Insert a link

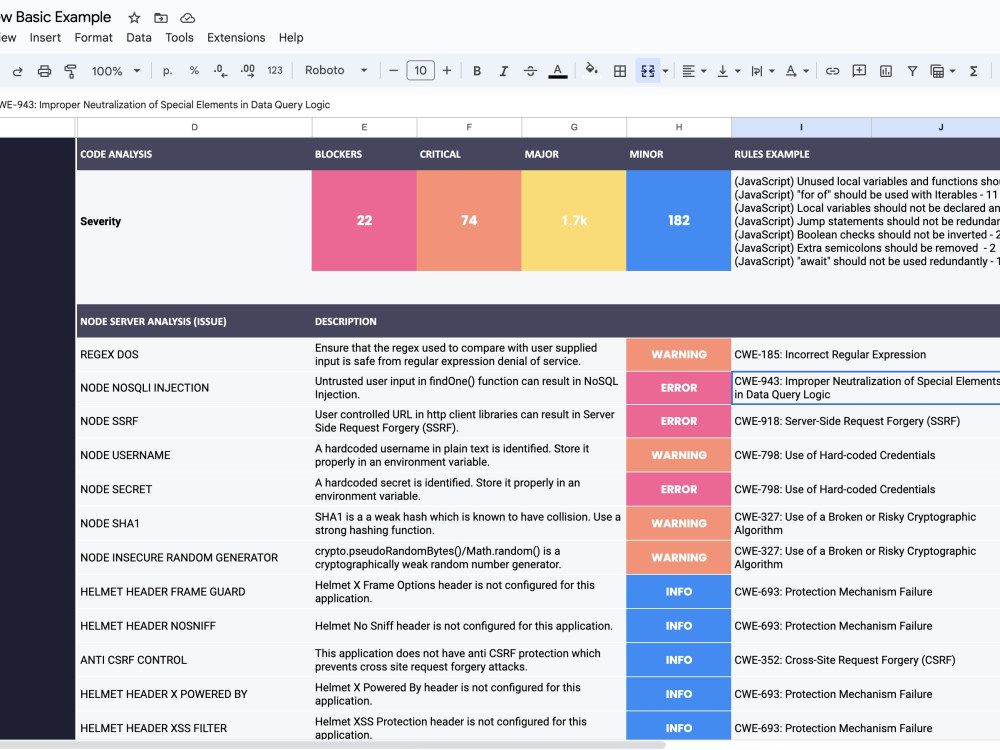click(832, 71)
